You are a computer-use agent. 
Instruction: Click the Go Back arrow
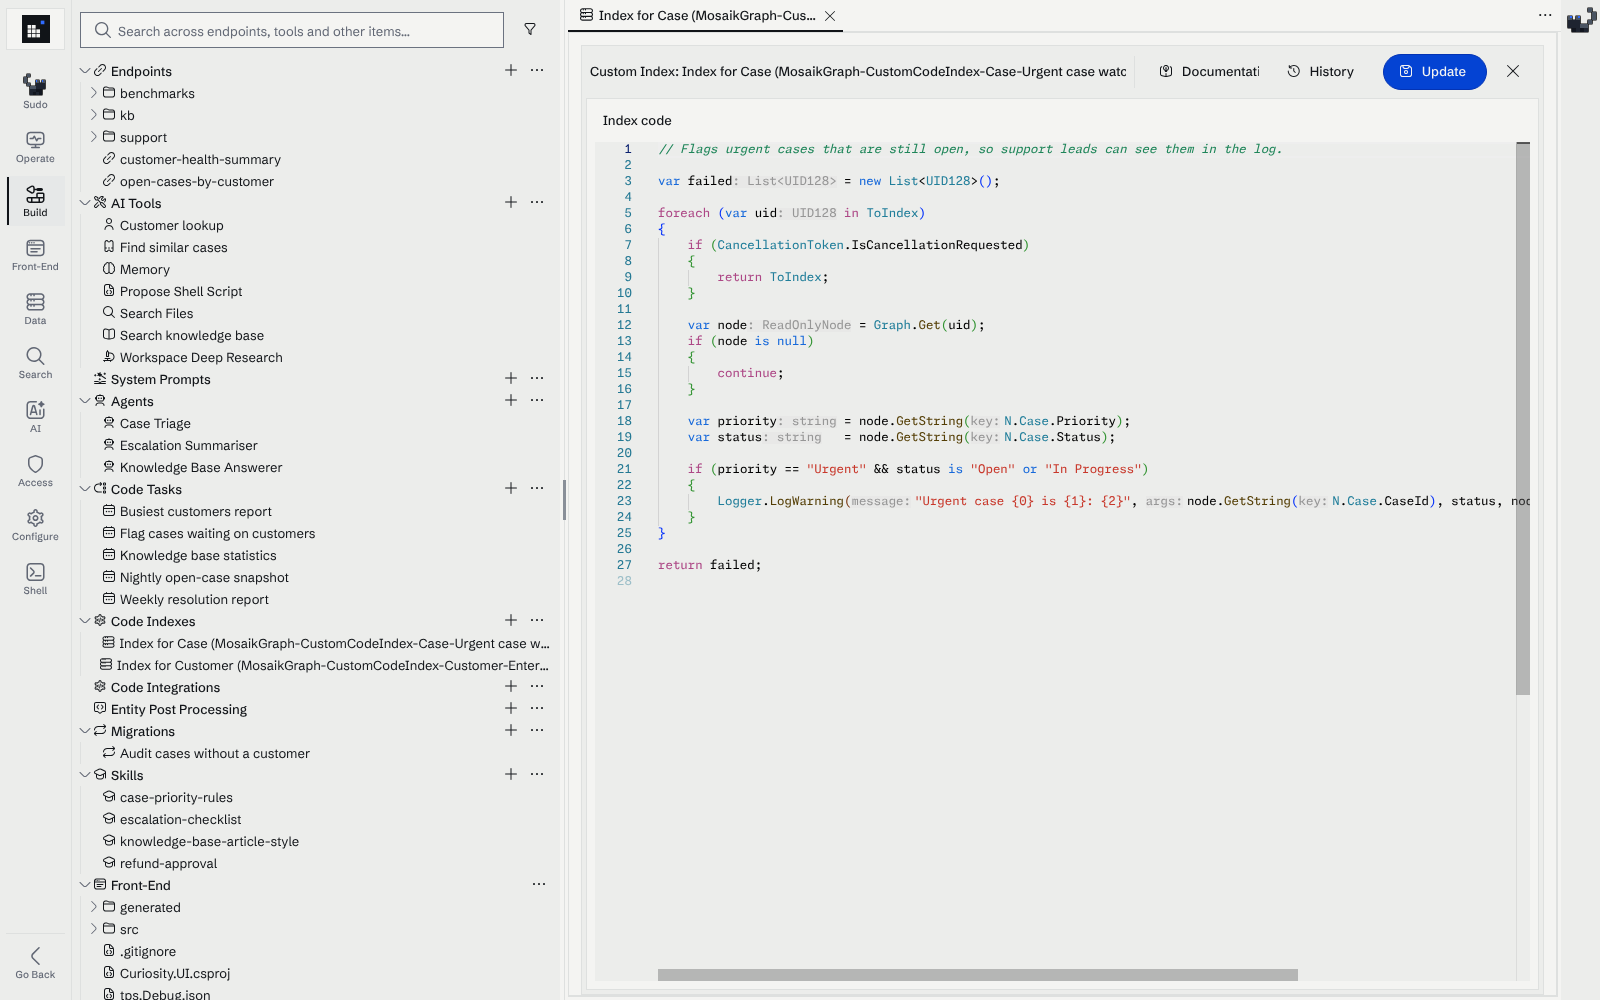[35, 962]
